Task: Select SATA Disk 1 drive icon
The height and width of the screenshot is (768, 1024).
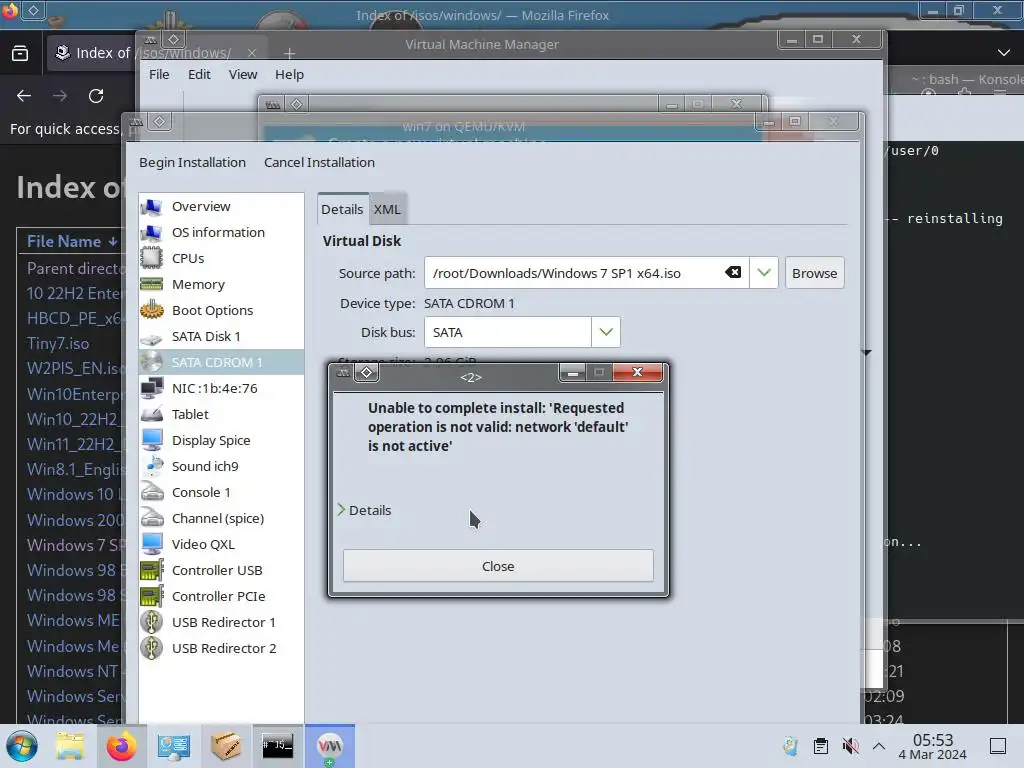Action: (152, 338)
